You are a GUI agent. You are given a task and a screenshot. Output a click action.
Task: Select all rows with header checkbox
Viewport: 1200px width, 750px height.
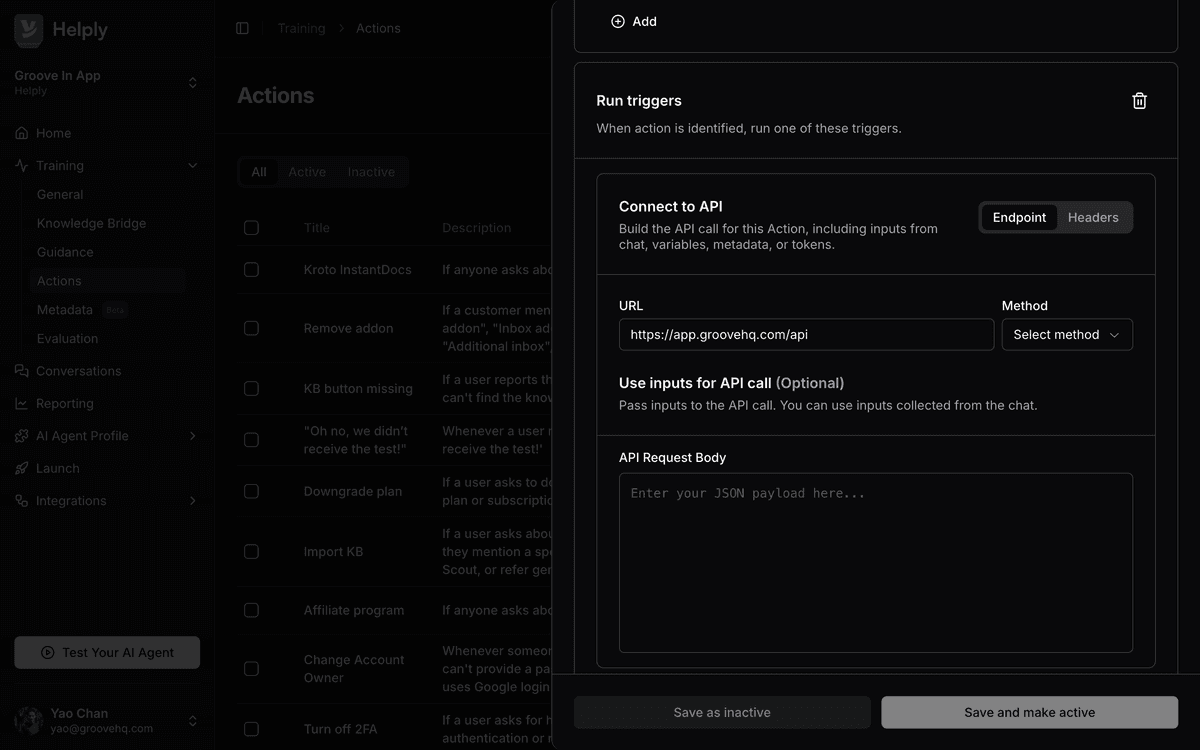pyautogui.click(x=251, y=228)
